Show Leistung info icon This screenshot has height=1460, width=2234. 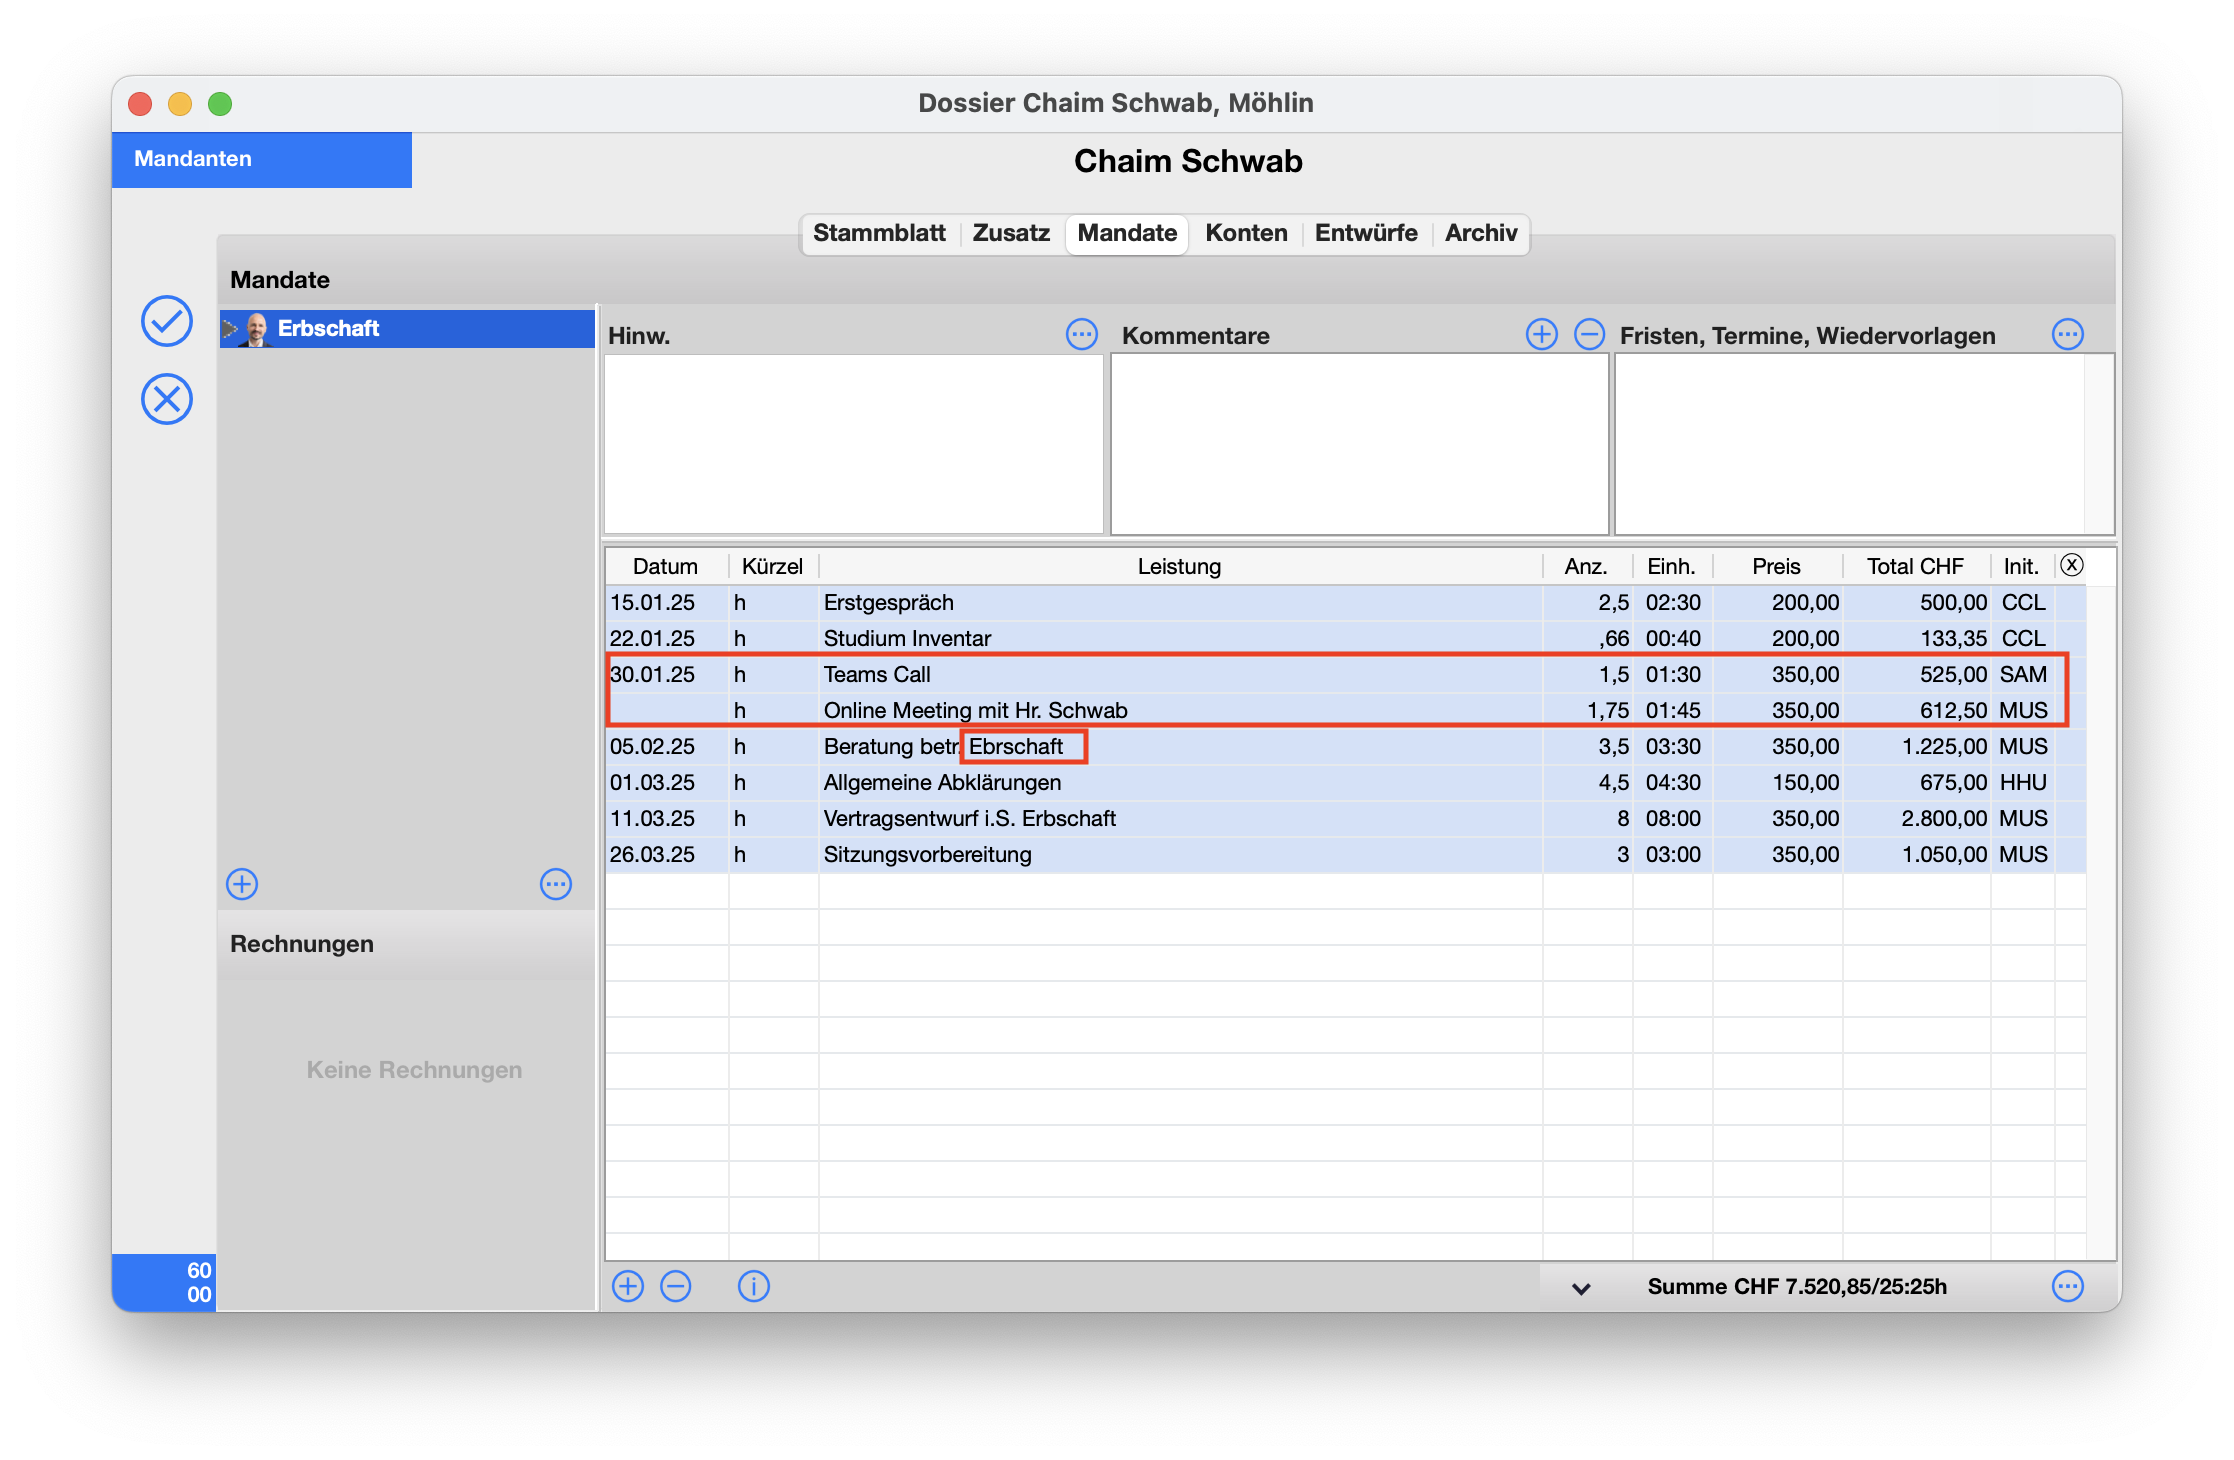coord(754,1286)
